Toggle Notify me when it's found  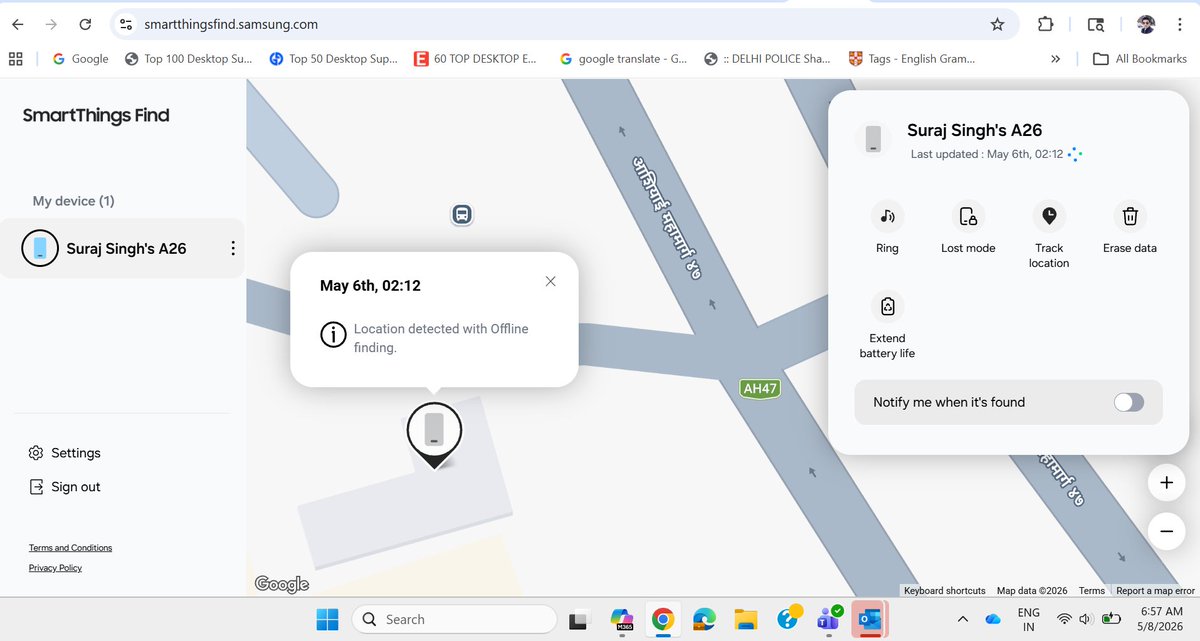pyautogui.click(x=1129, y=402)
